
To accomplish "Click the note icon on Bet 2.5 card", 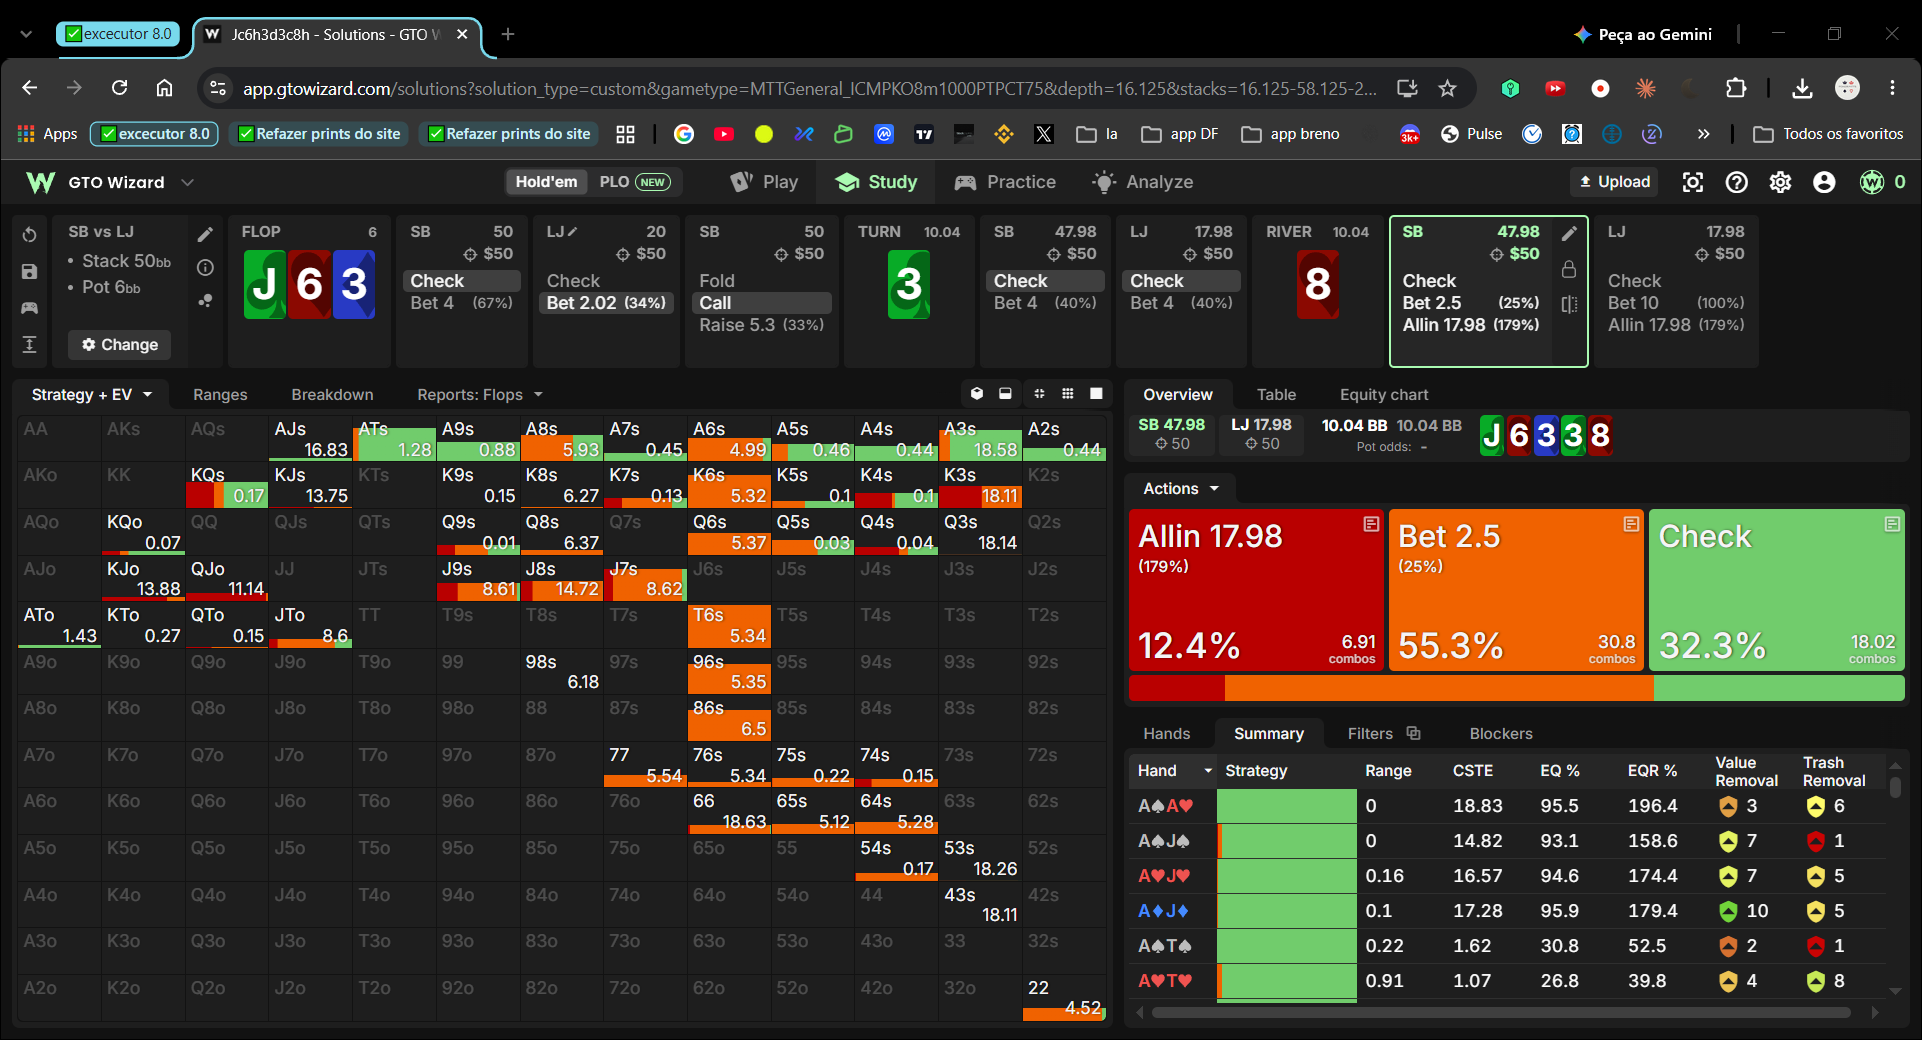I will [1631, 524].
